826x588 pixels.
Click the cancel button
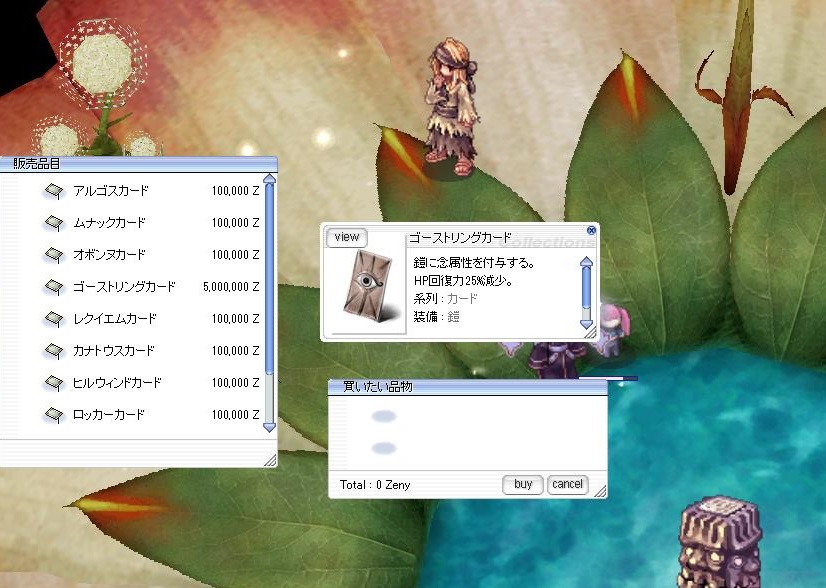click(x=567, y=484)
